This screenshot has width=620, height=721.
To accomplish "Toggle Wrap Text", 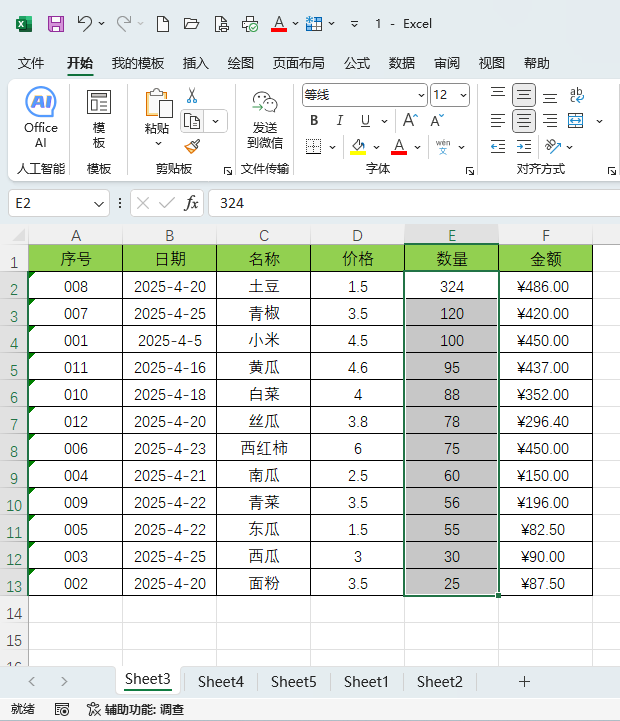I will (x=577, y=95).
